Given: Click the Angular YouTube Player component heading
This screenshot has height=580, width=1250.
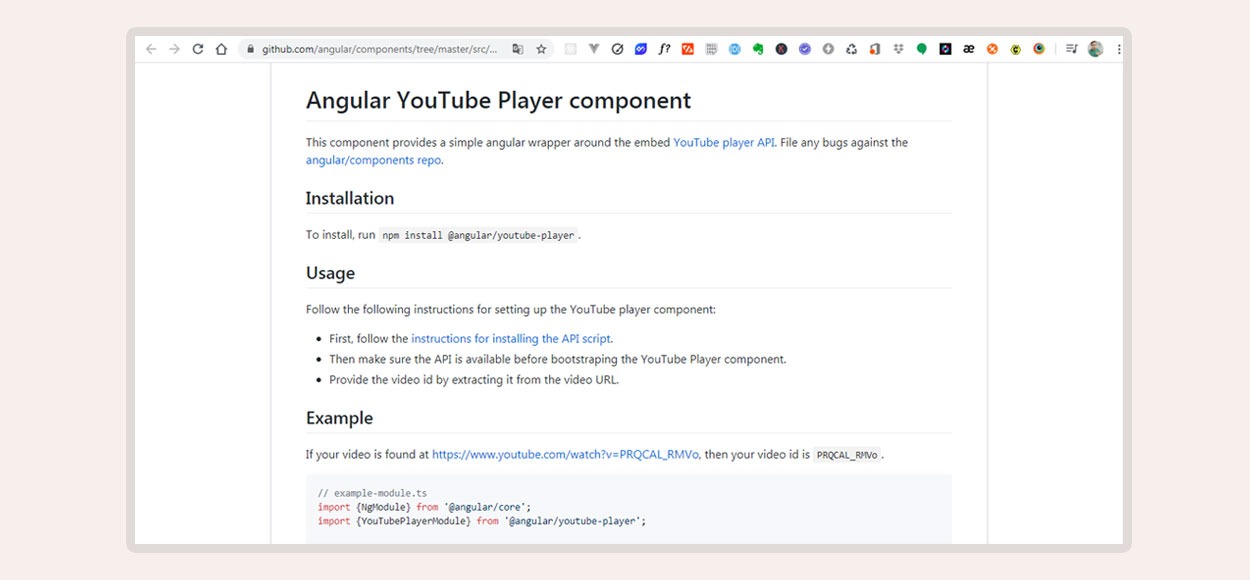Looking at the screenshot, I should (x=498, y=100).
